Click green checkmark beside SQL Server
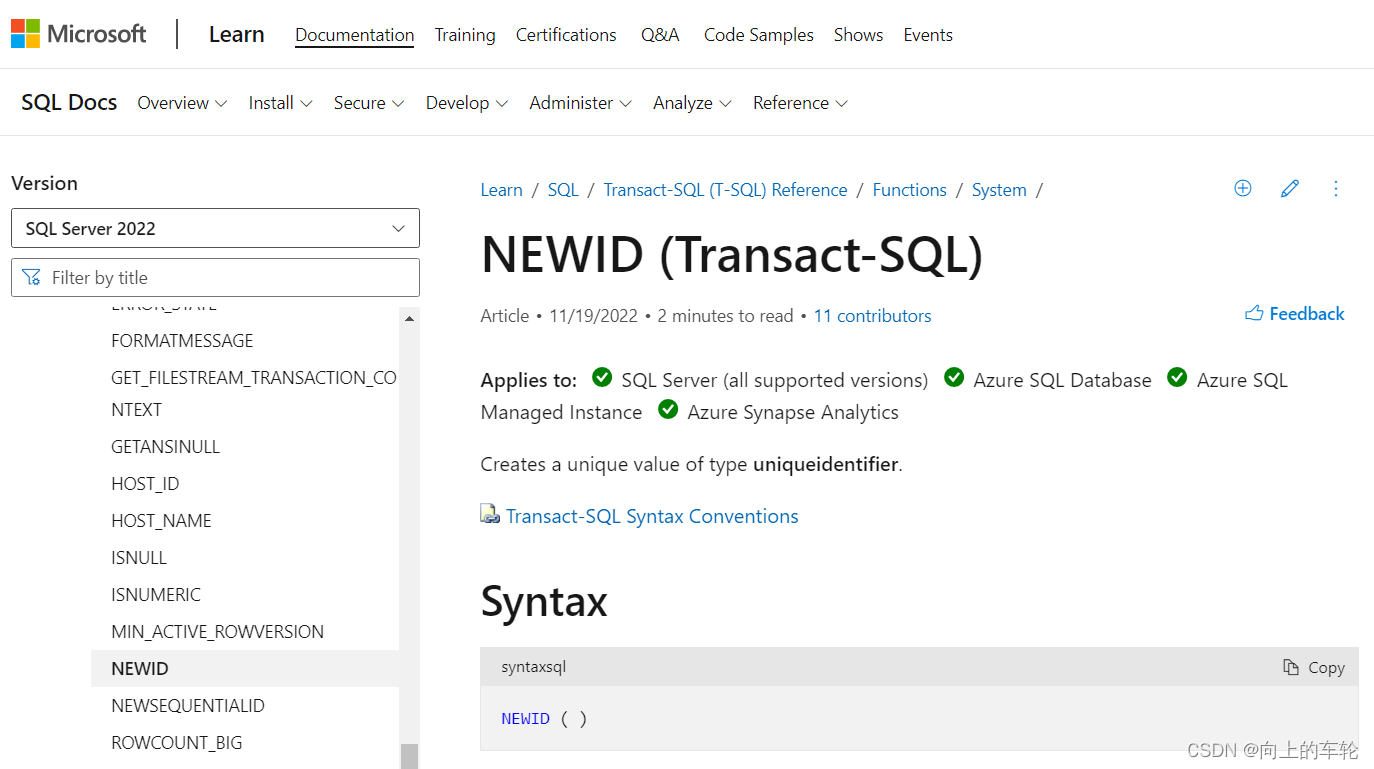 [x=602, y=377]
